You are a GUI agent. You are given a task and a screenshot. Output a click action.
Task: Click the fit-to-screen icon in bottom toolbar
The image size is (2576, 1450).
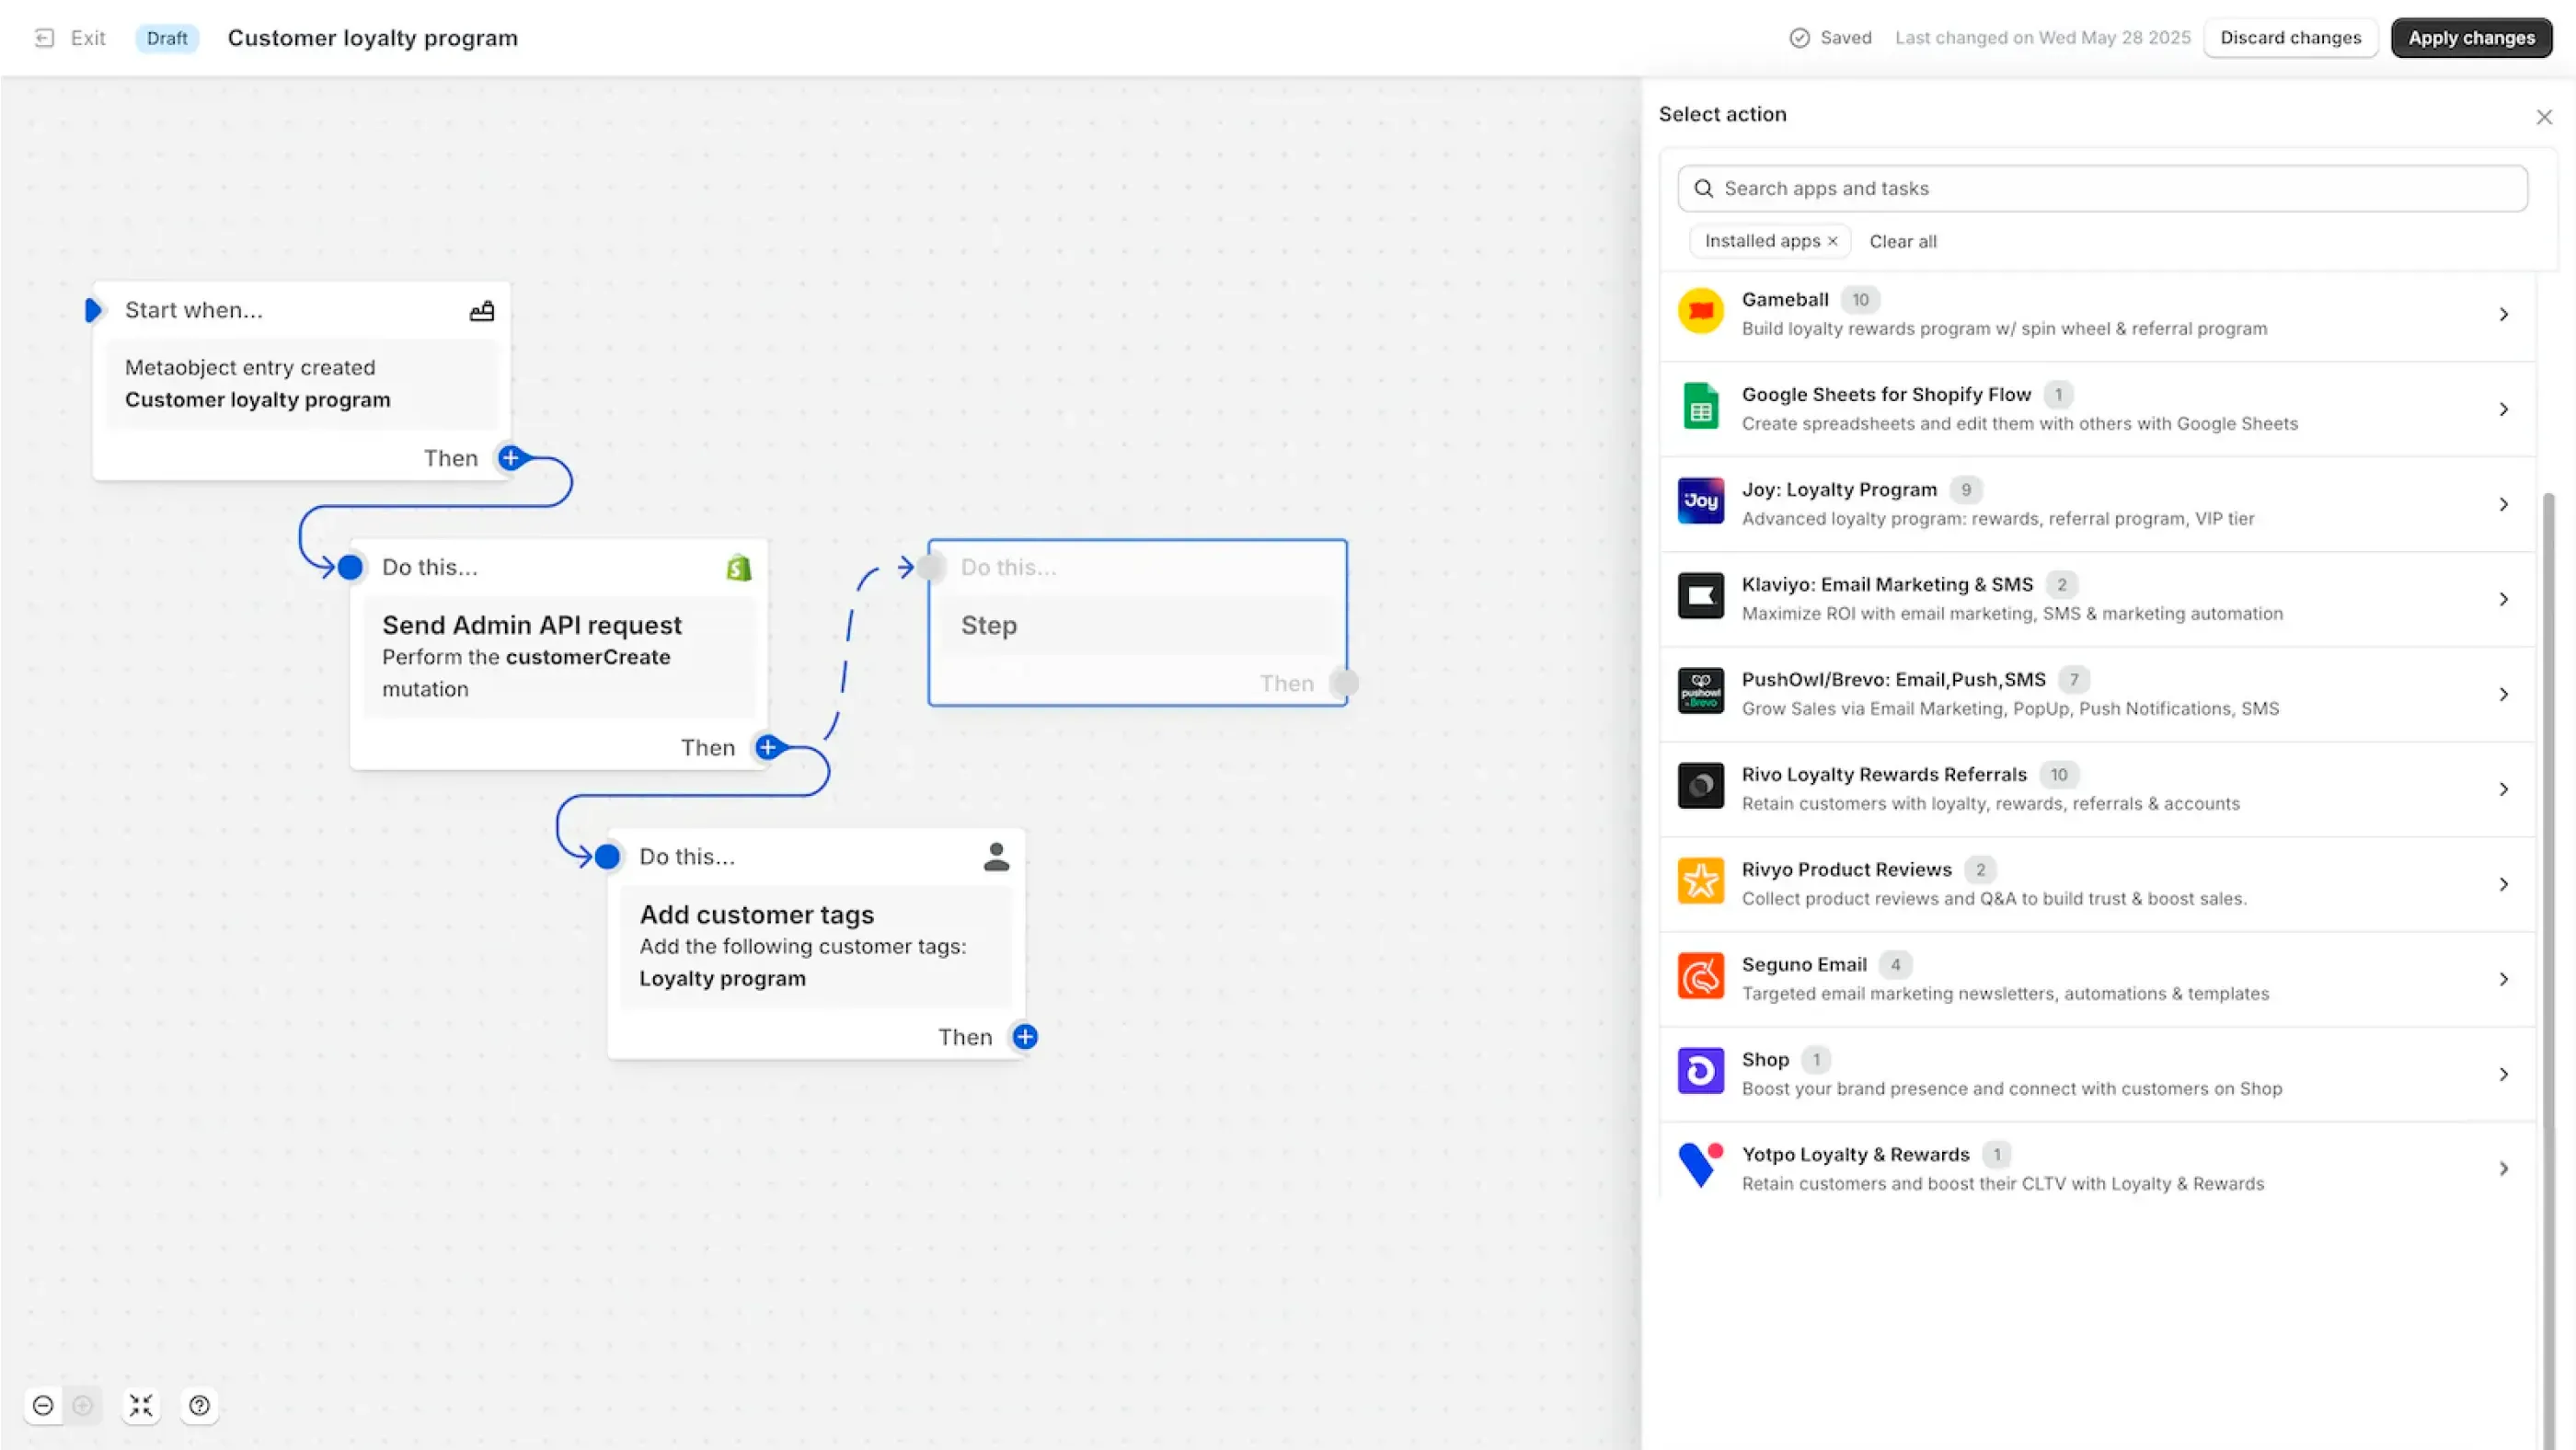point(141,1404)
